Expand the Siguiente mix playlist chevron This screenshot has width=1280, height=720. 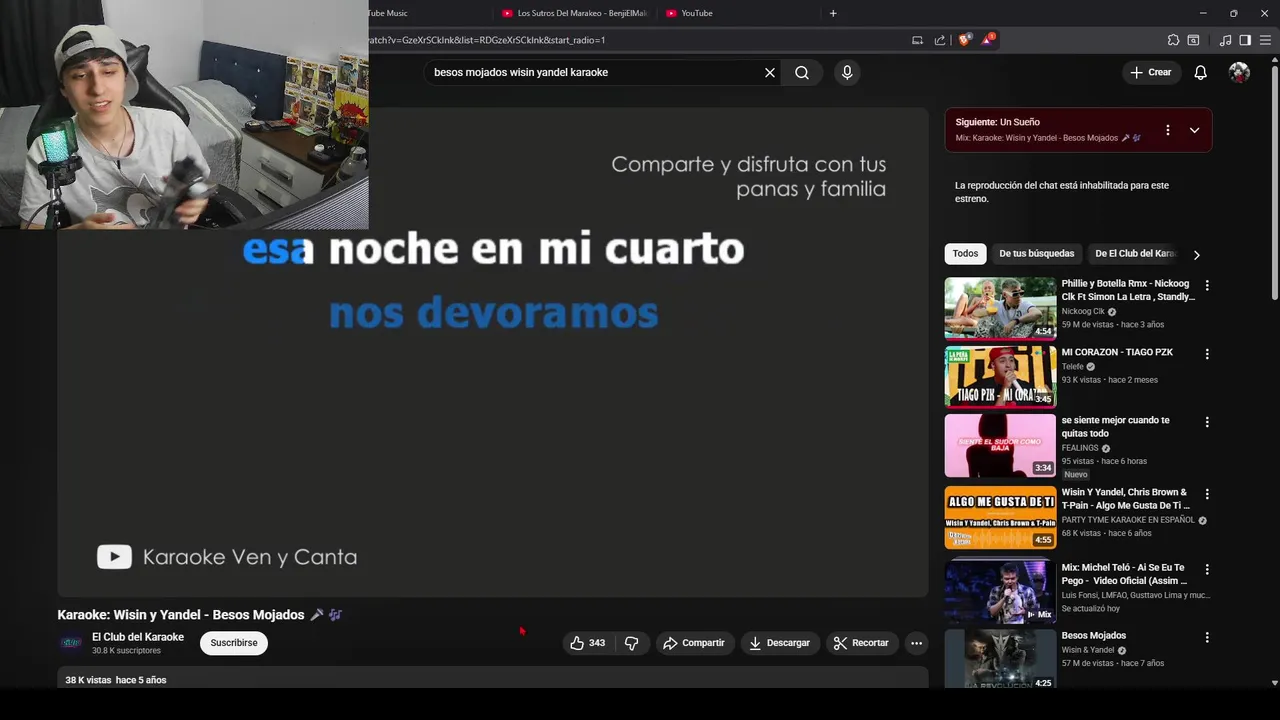1194,130
